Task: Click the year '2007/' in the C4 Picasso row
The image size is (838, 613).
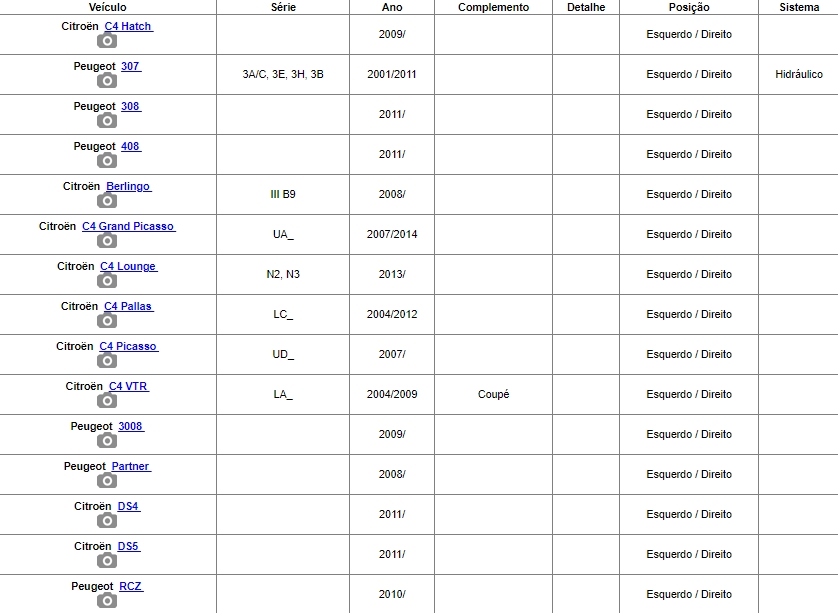Action: 392,354
